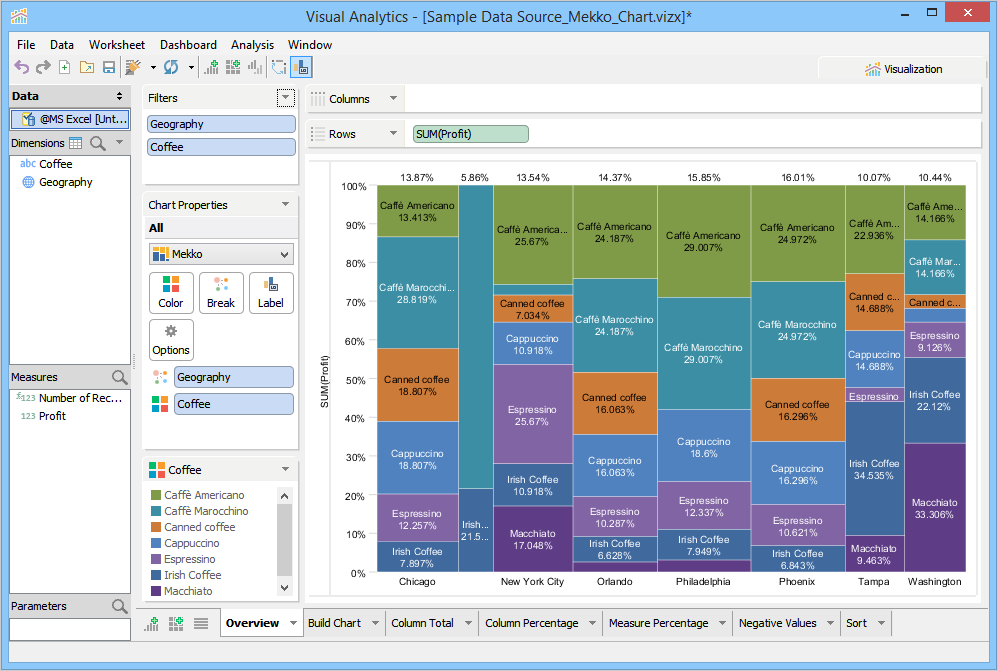
Task: Open the Rows shelf dropdown arrow
Action: [393, 134]
